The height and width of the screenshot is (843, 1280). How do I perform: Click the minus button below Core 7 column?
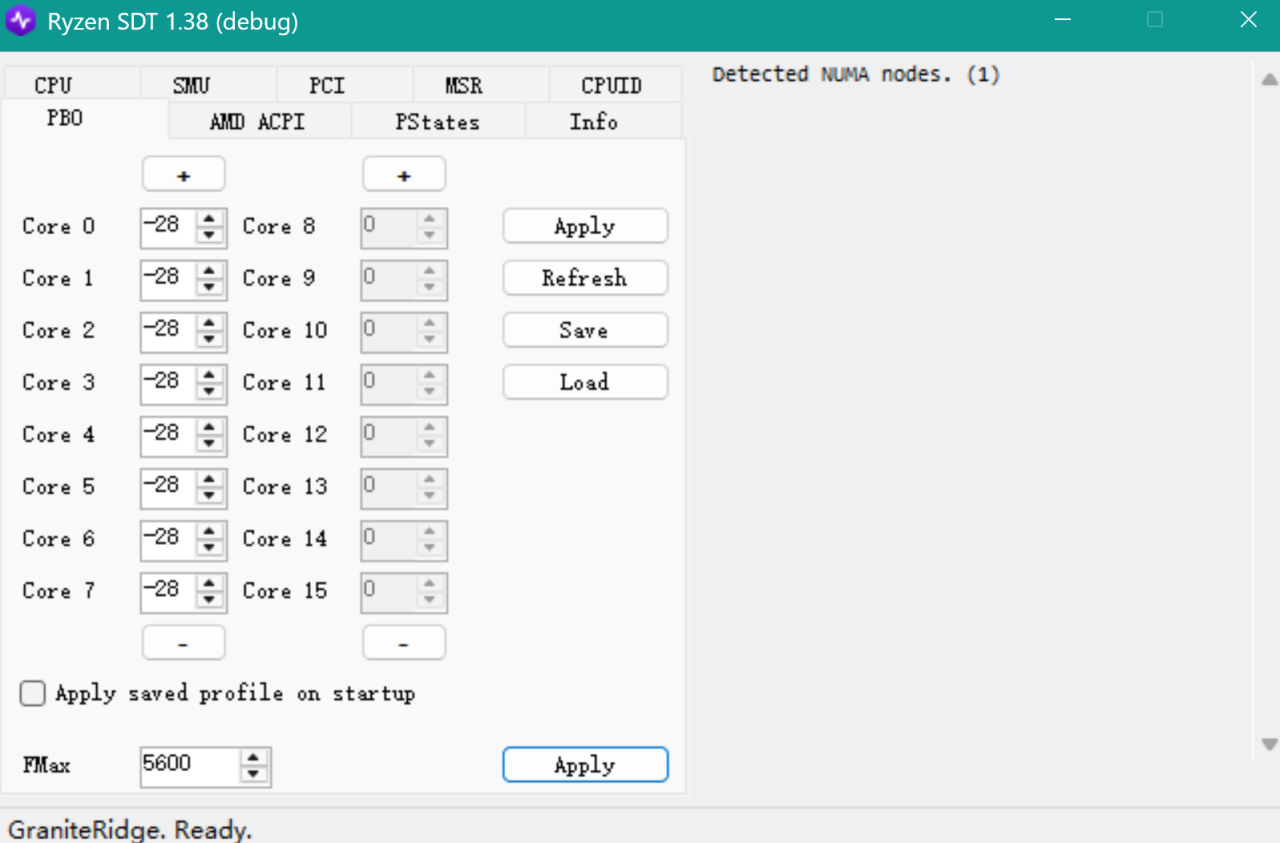pyautogui.click(x=184, y=643)
